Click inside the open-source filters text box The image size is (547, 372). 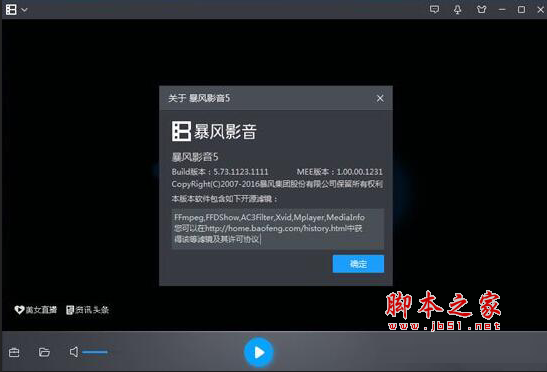coord(278,229)
